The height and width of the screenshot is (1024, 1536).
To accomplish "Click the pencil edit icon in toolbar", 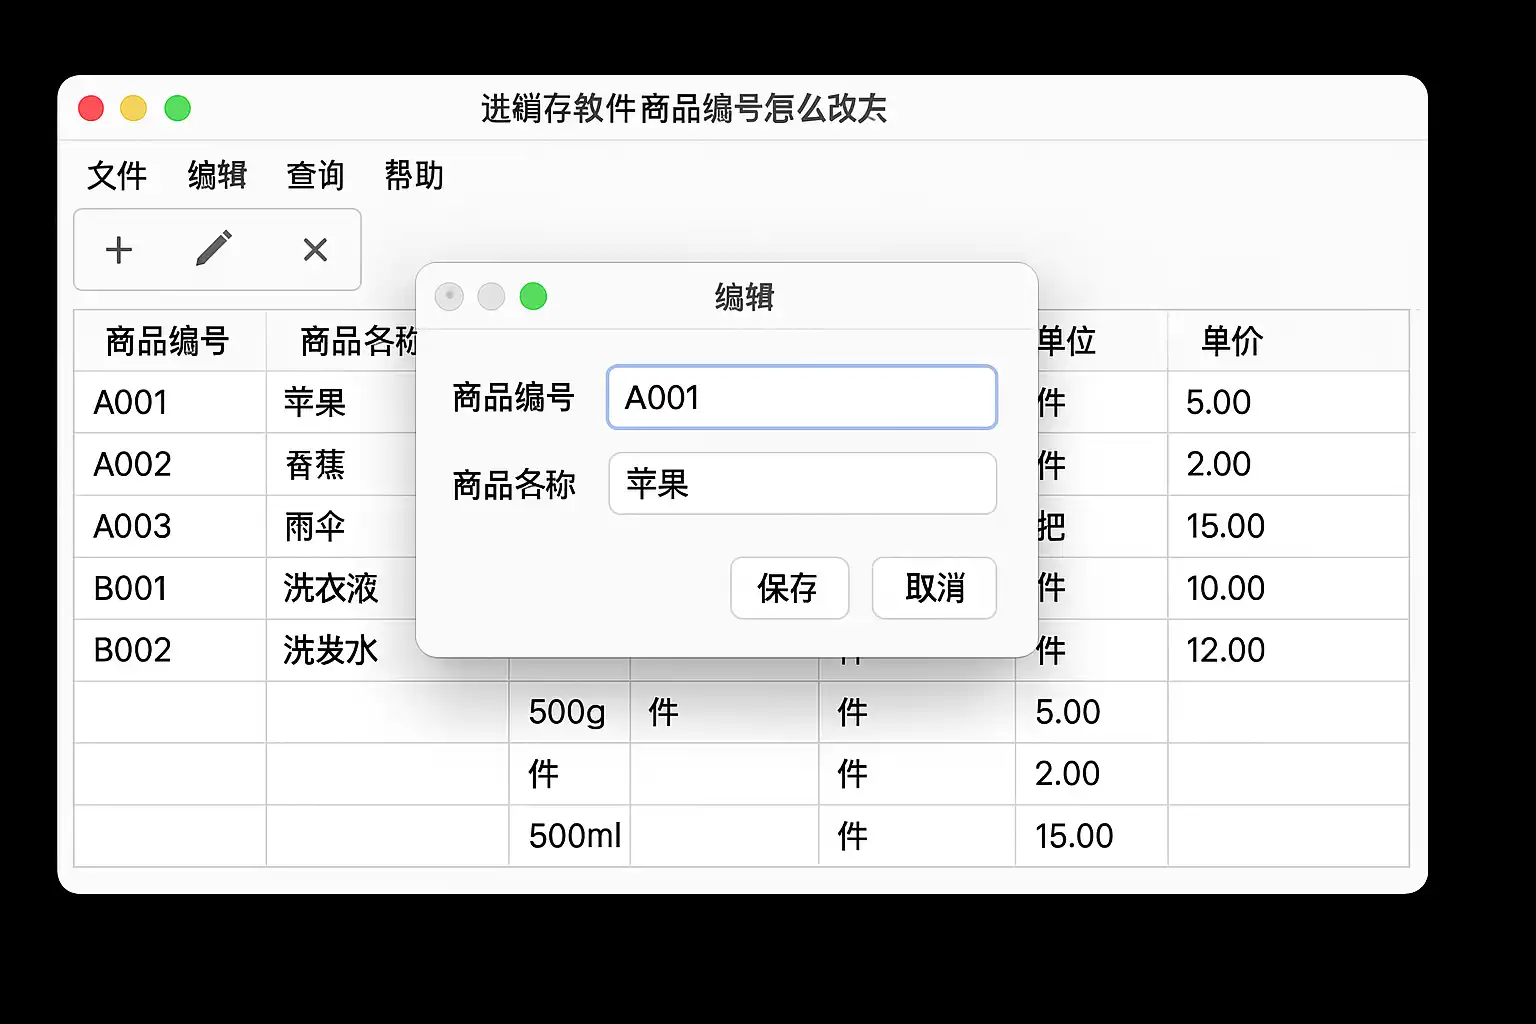I will 214,249.
